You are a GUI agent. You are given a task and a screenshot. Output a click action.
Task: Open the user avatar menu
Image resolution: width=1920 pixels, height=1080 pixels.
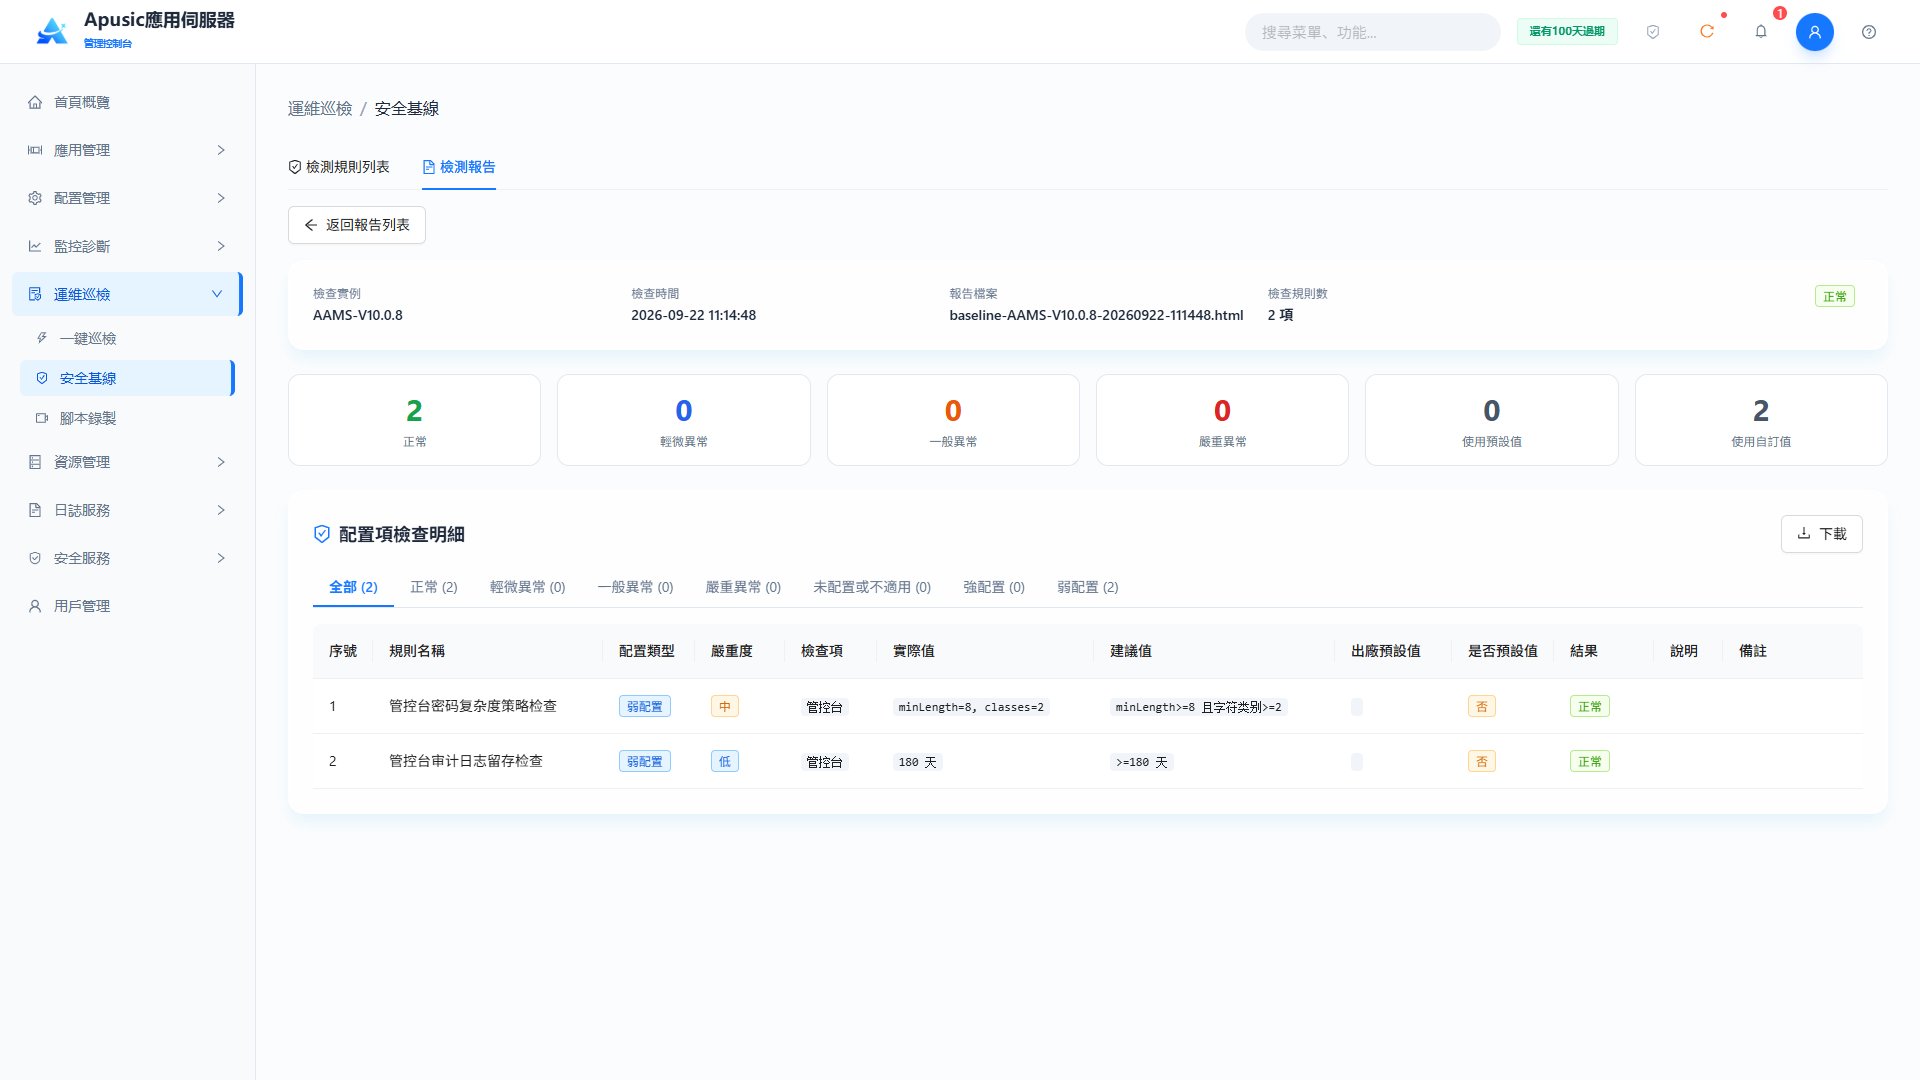pyautogui.click(x=1815, y=32)
